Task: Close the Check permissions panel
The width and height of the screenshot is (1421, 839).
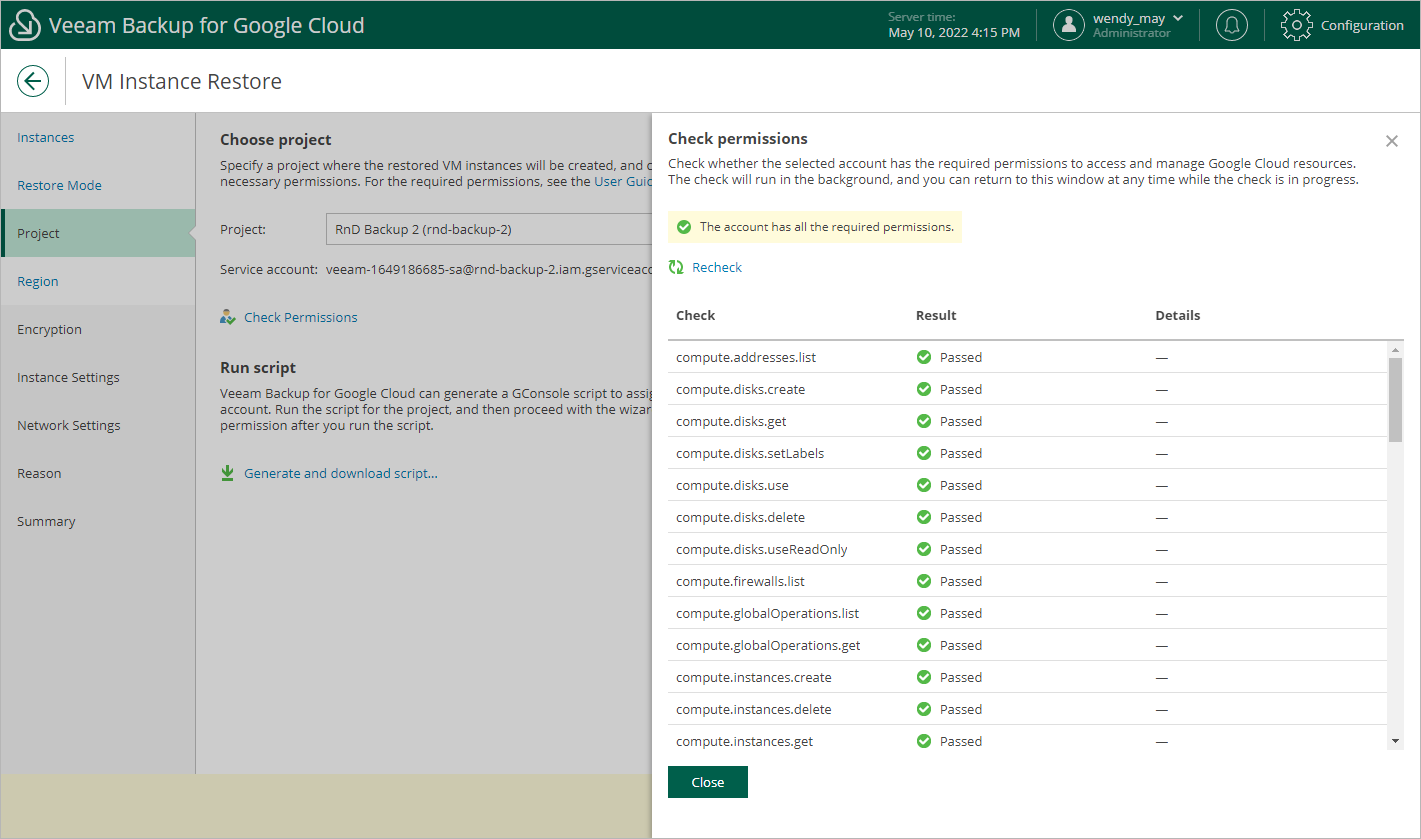Action: tap(1391, 141)
